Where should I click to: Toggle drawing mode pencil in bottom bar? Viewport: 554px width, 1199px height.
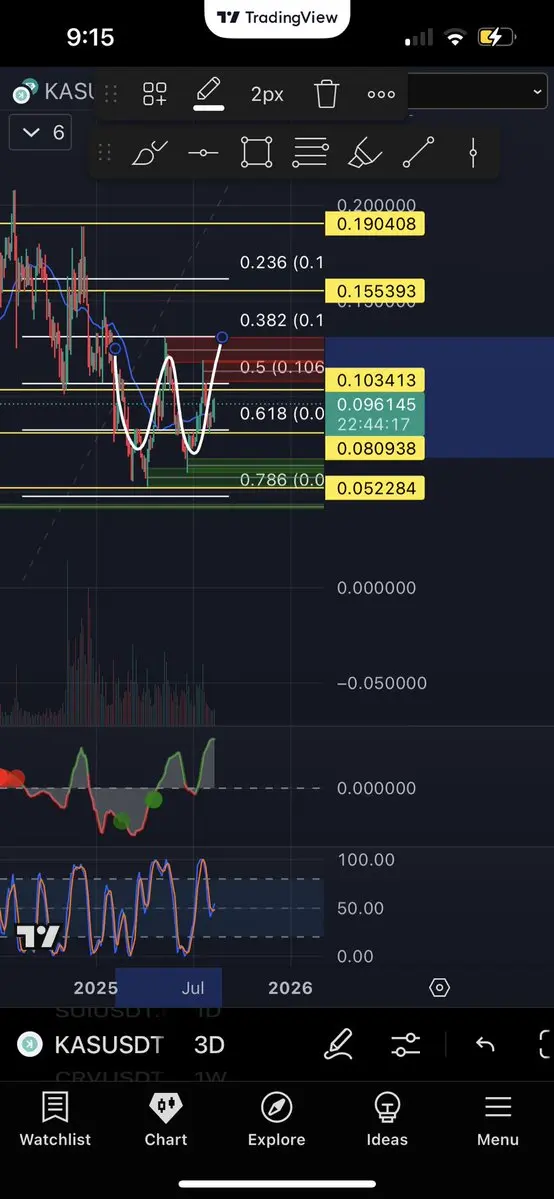pyautogui.click(x=338, y=1045)
